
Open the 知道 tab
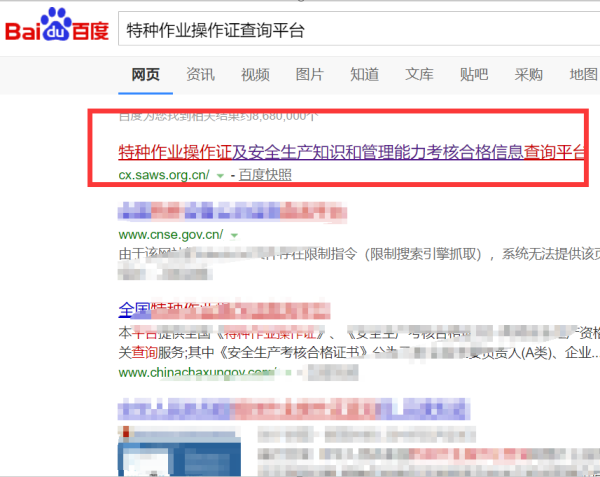point(364,74)
